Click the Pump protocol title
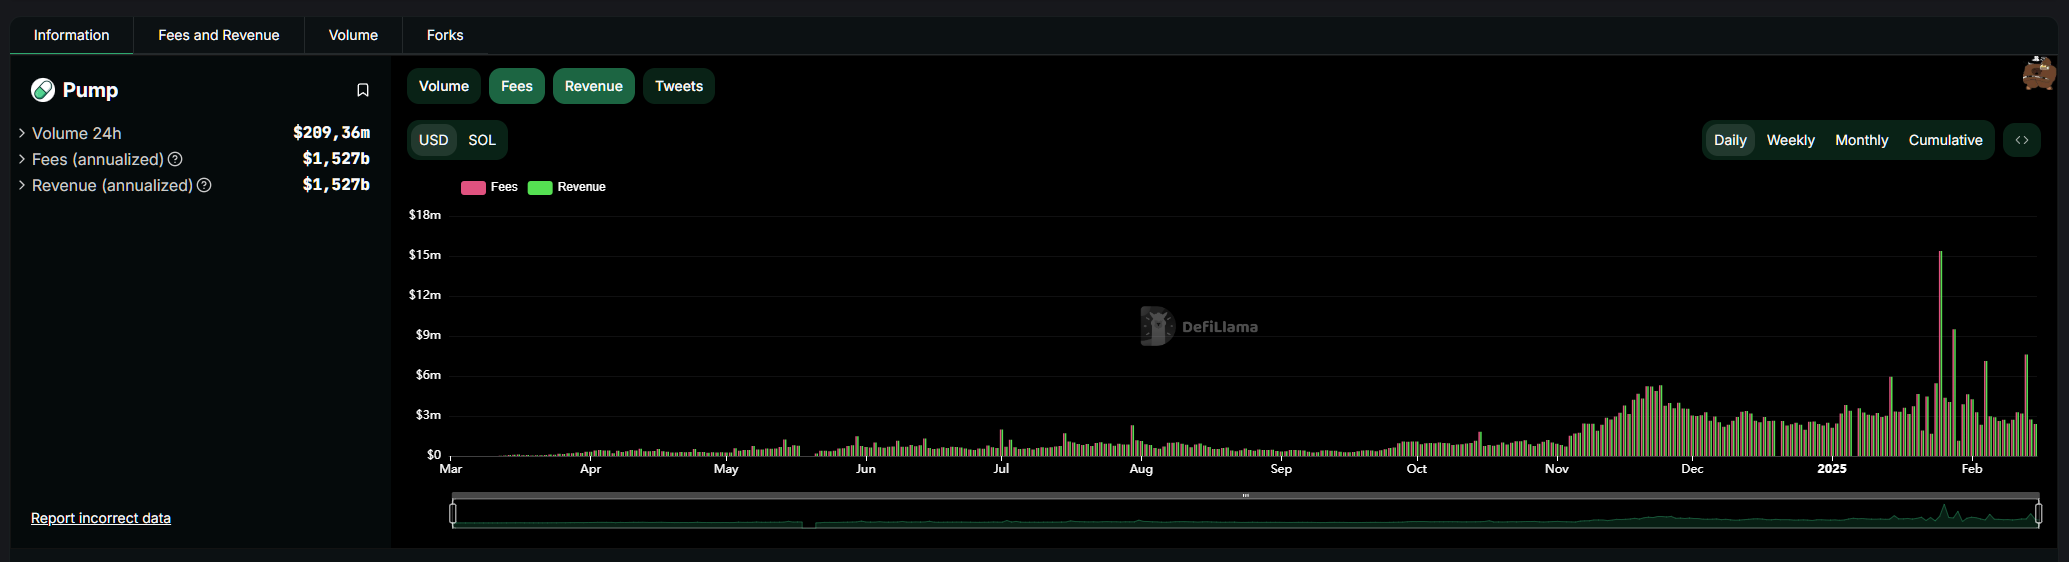This screenshot has height=562, width=2069. pos(90,90)
